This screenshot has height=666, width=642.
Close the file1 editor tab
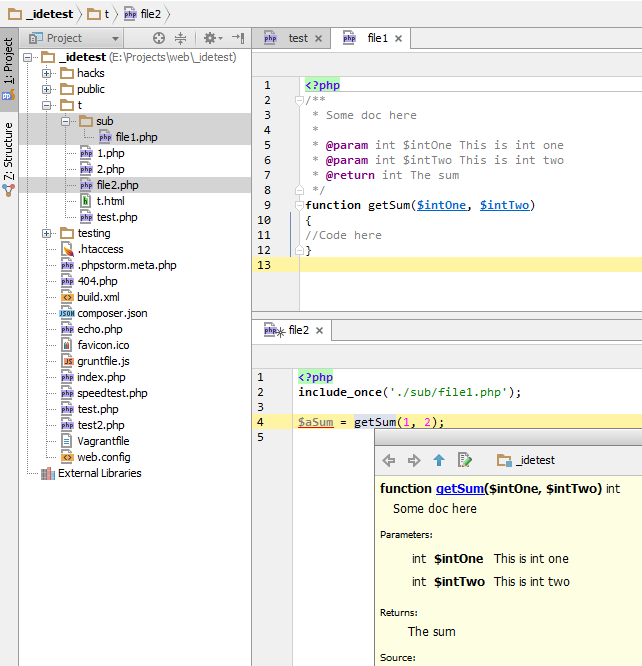398,39
